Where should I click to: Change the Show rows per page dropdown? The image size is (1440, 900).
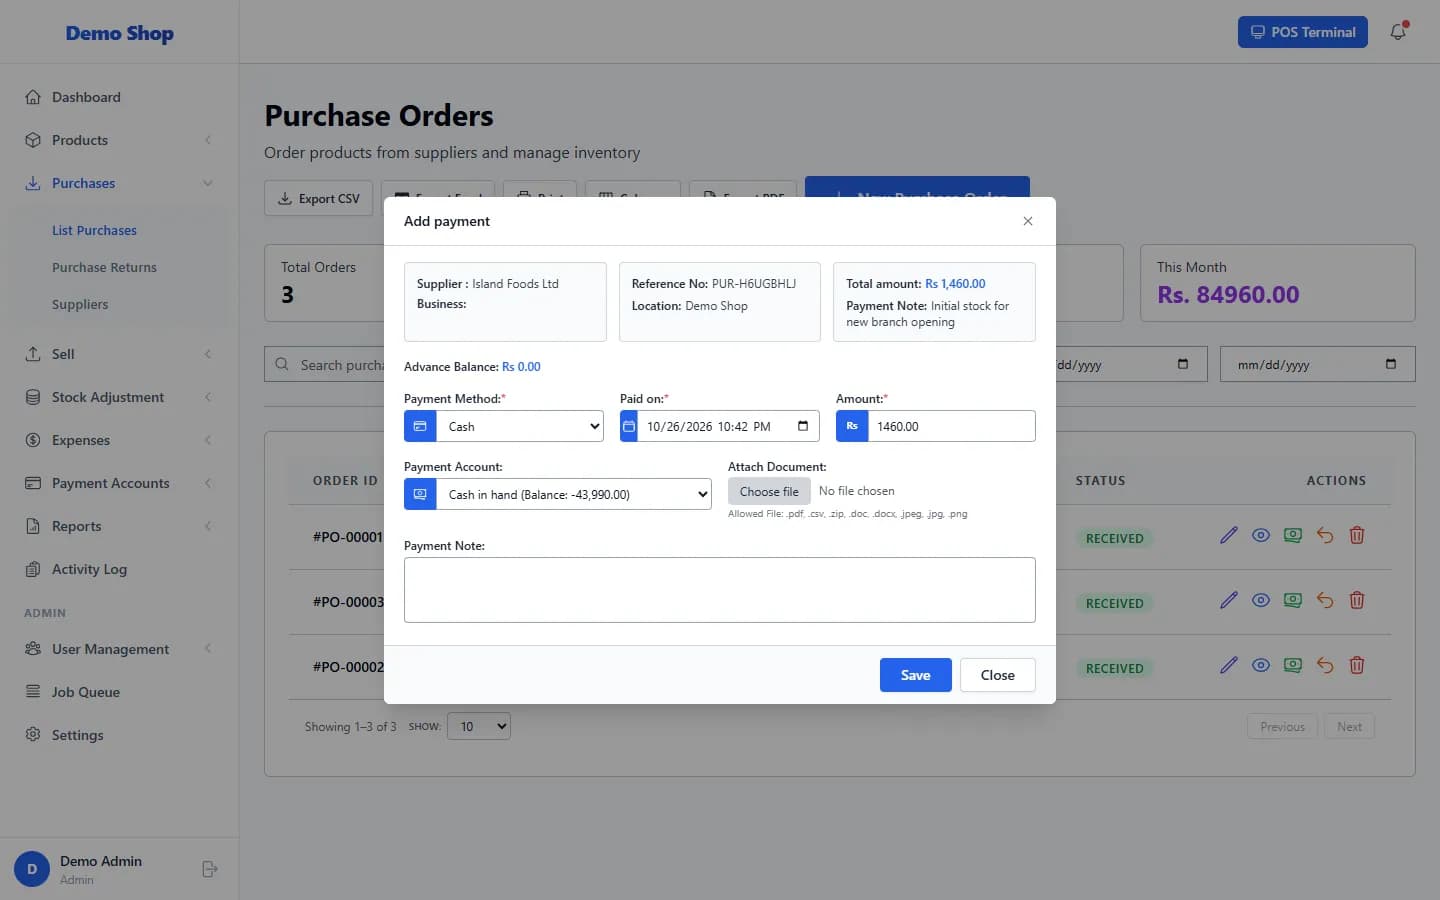tap(479, 726)
